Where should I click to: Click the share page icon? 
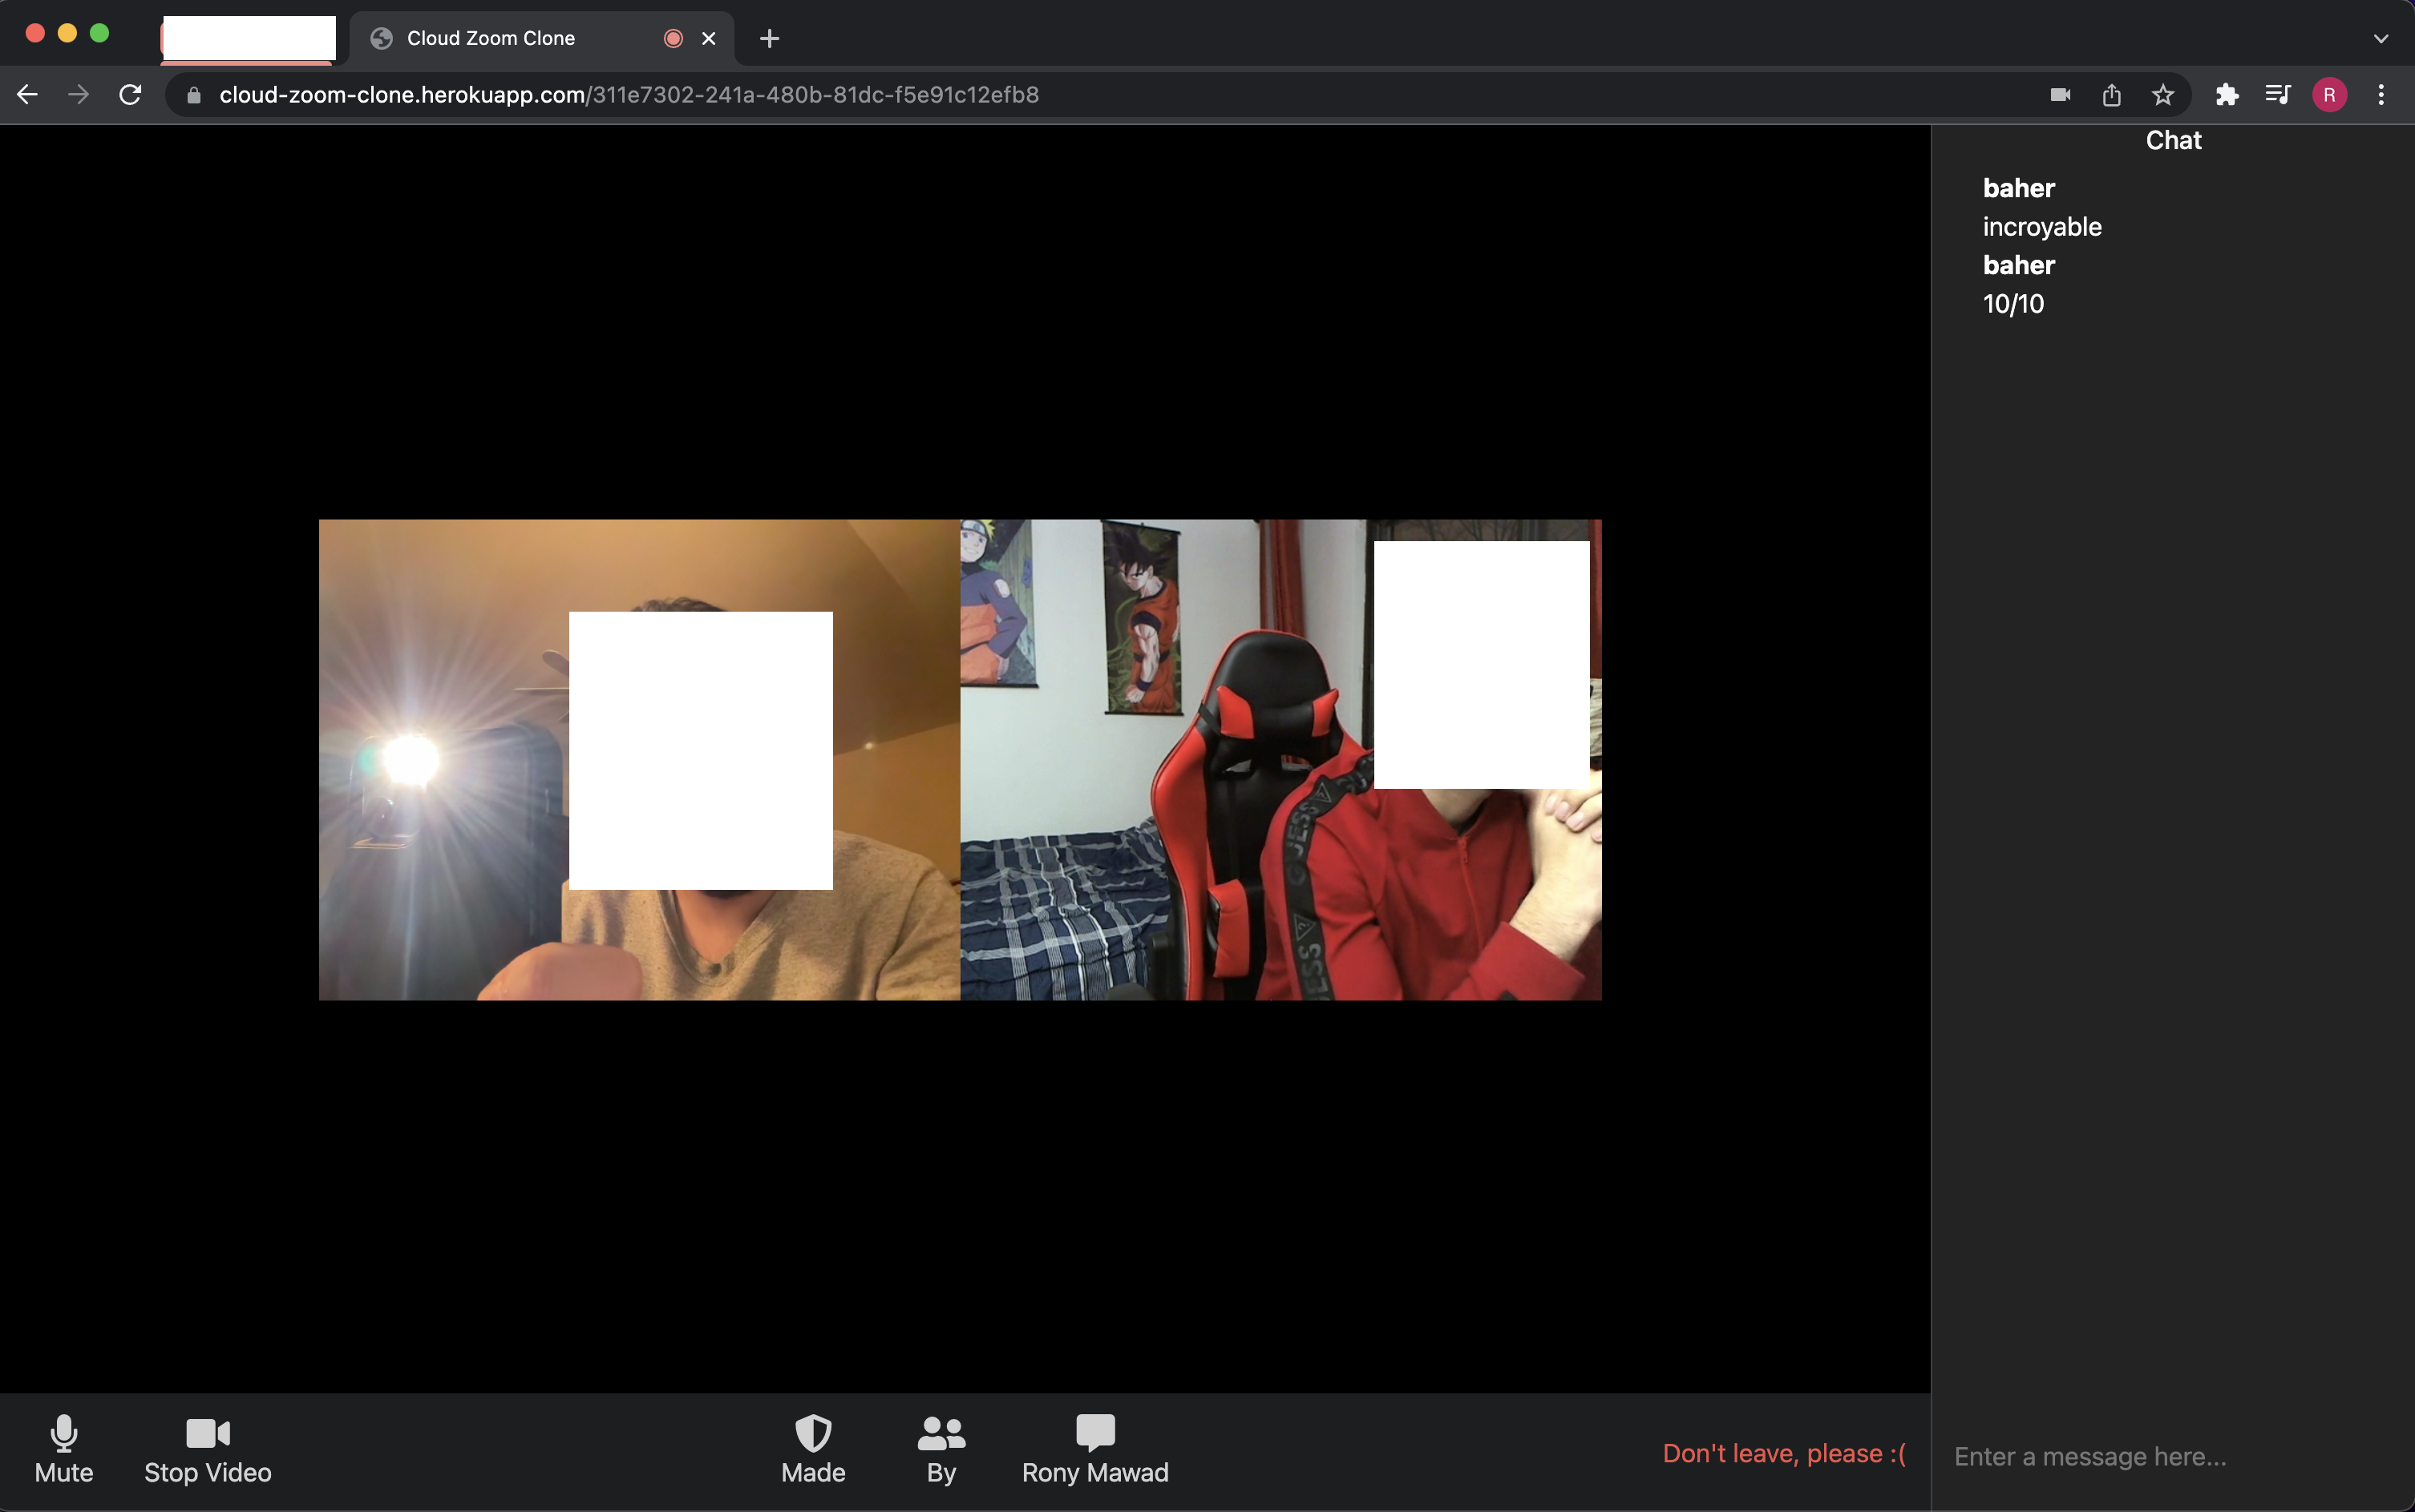point(2111,95)
